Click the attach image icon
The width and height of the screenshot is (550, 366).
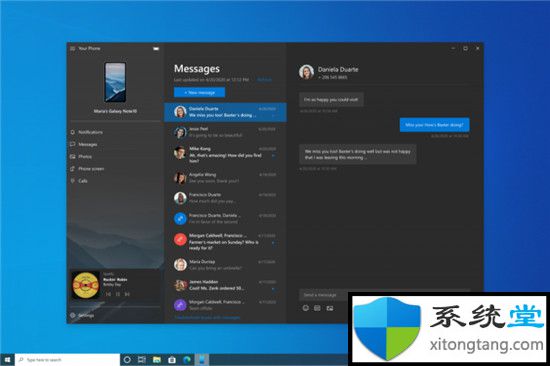click(330, 308)
